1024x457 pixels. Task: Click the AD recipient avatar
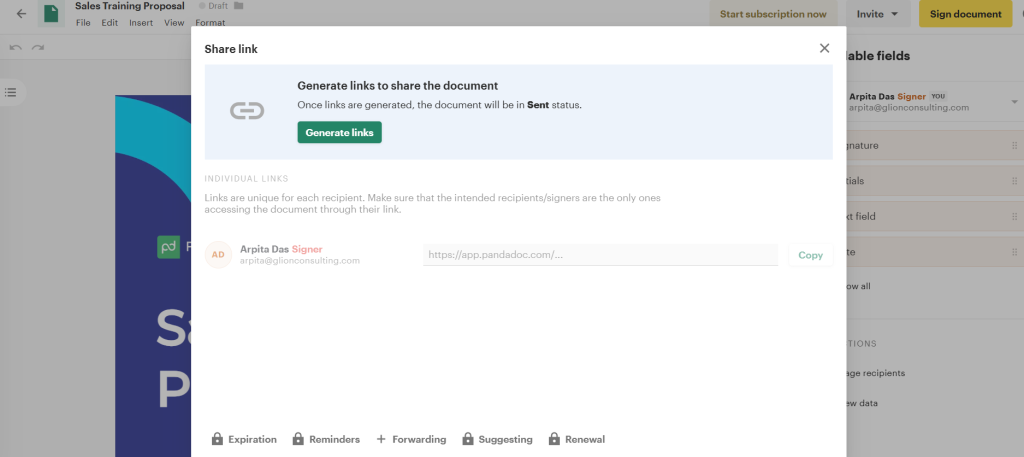pyautogui.click(x=218, y=255)
